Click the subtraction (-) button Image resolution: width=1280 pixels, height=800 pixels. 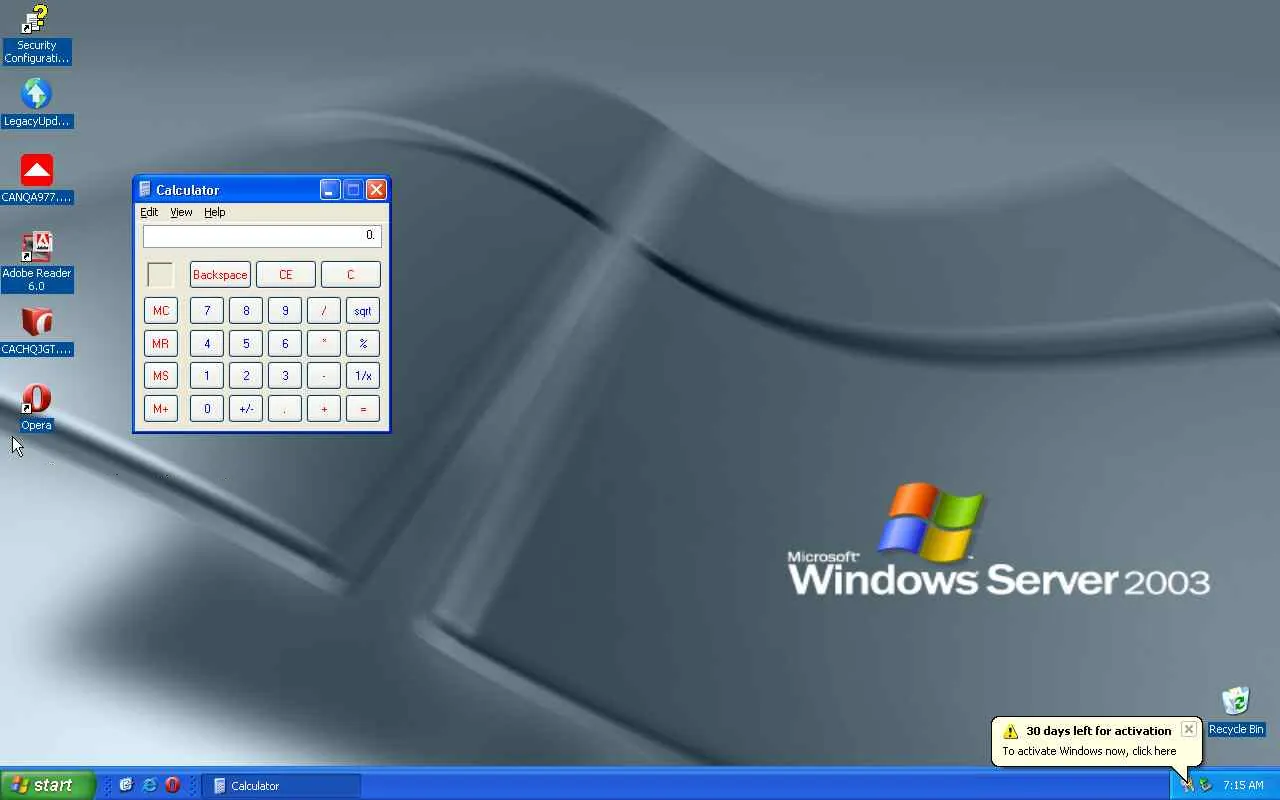pyautogui.click(x=324, y=376)
